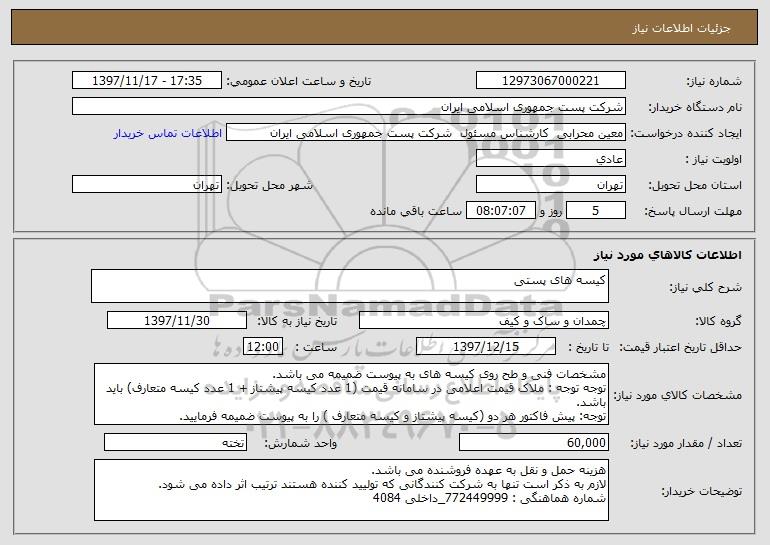This screenshot has width=770, height=545.
Task: Click the label تاریخ و ساعت اعلان عمومی
Action: (x=299, y=81)
